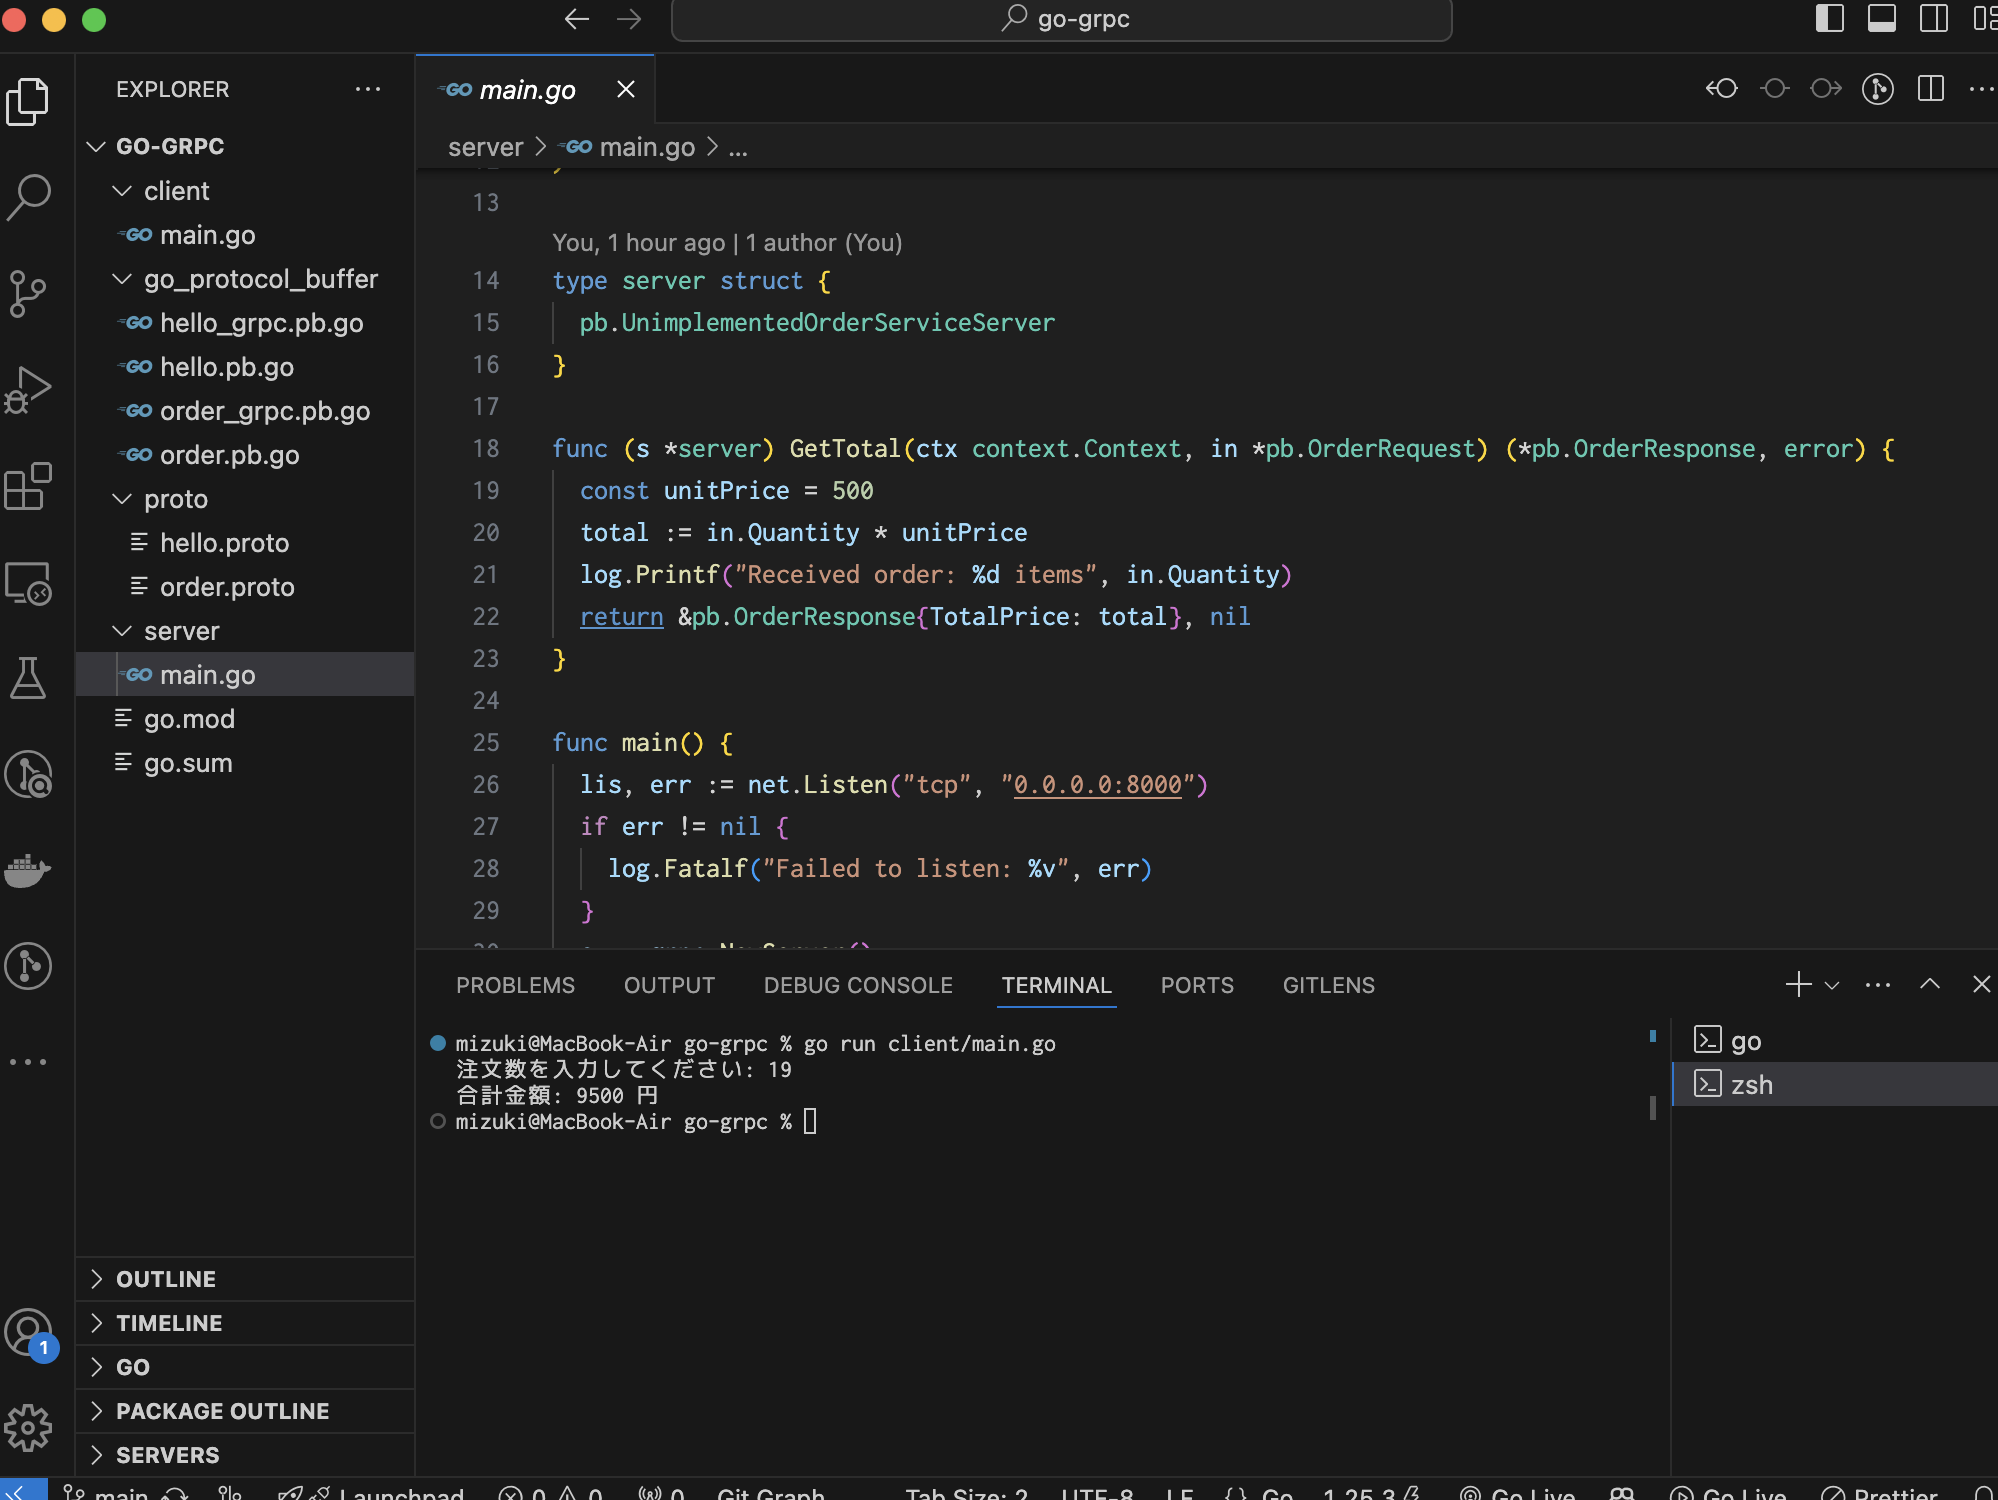Viewport: 1998px width, 1500px height.
Task: Click the split editor right icon
Action: point(1931,89)
